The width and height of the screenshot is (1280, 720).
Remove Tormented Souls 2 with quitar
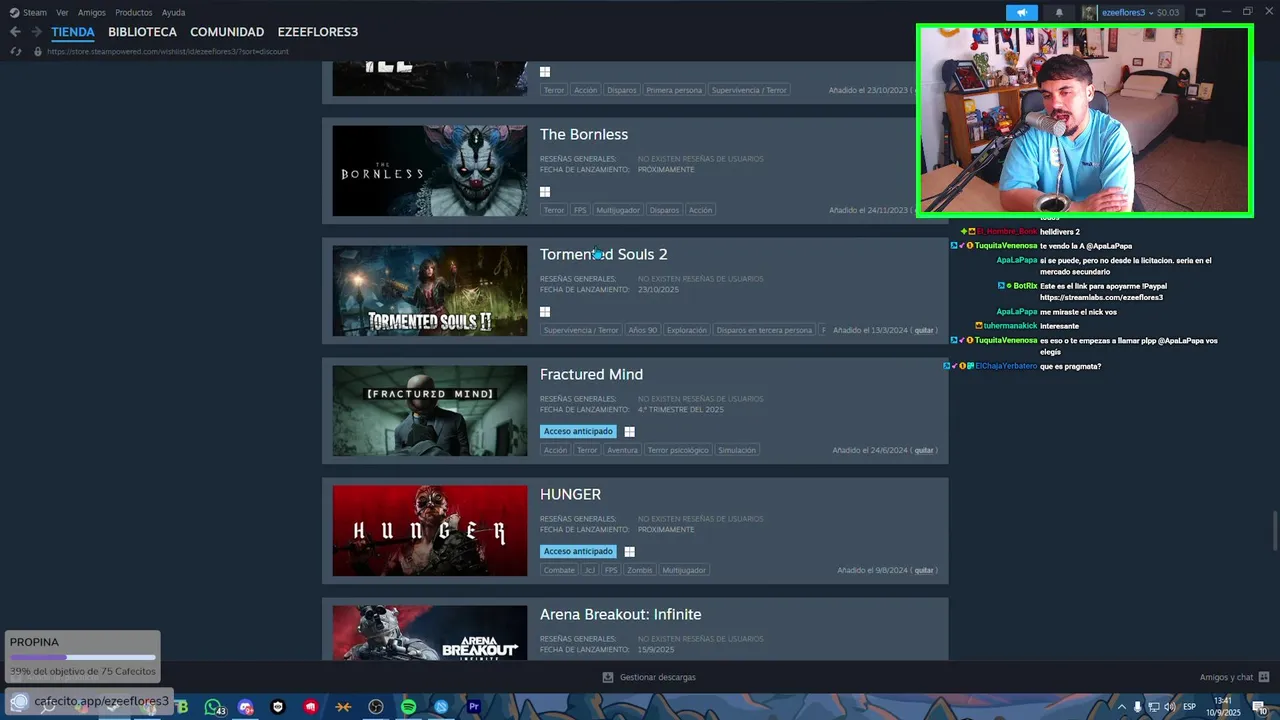click(924, 330)
